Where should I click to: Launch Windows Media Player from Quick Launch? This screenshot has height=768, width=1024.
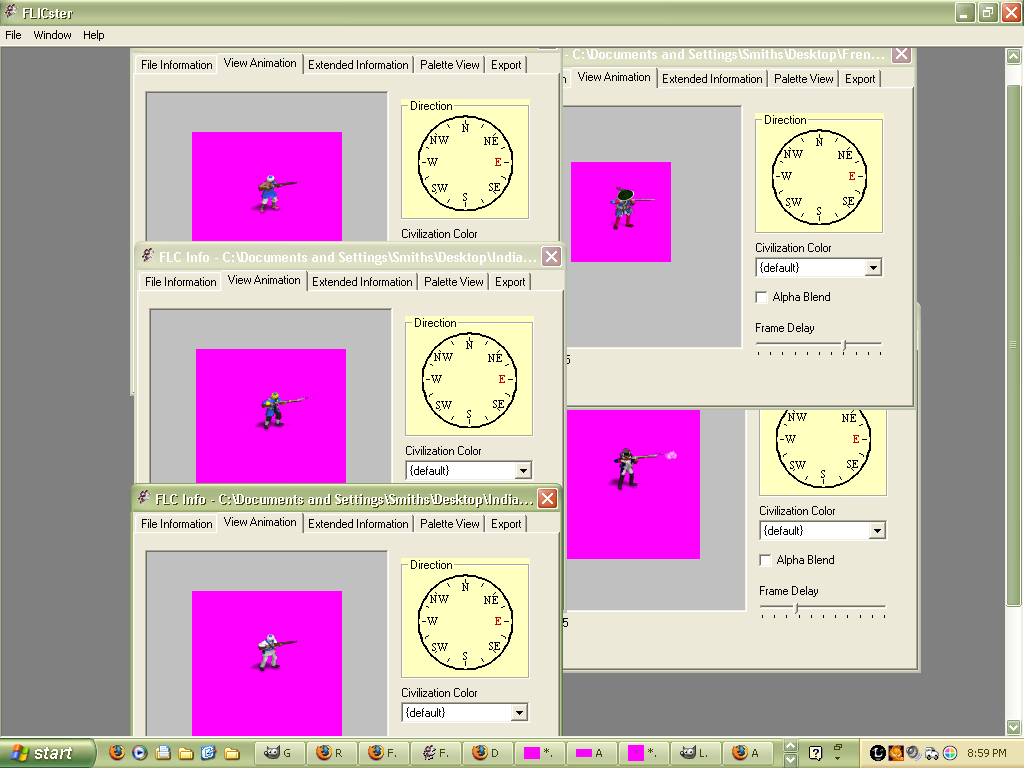point(140,753)
